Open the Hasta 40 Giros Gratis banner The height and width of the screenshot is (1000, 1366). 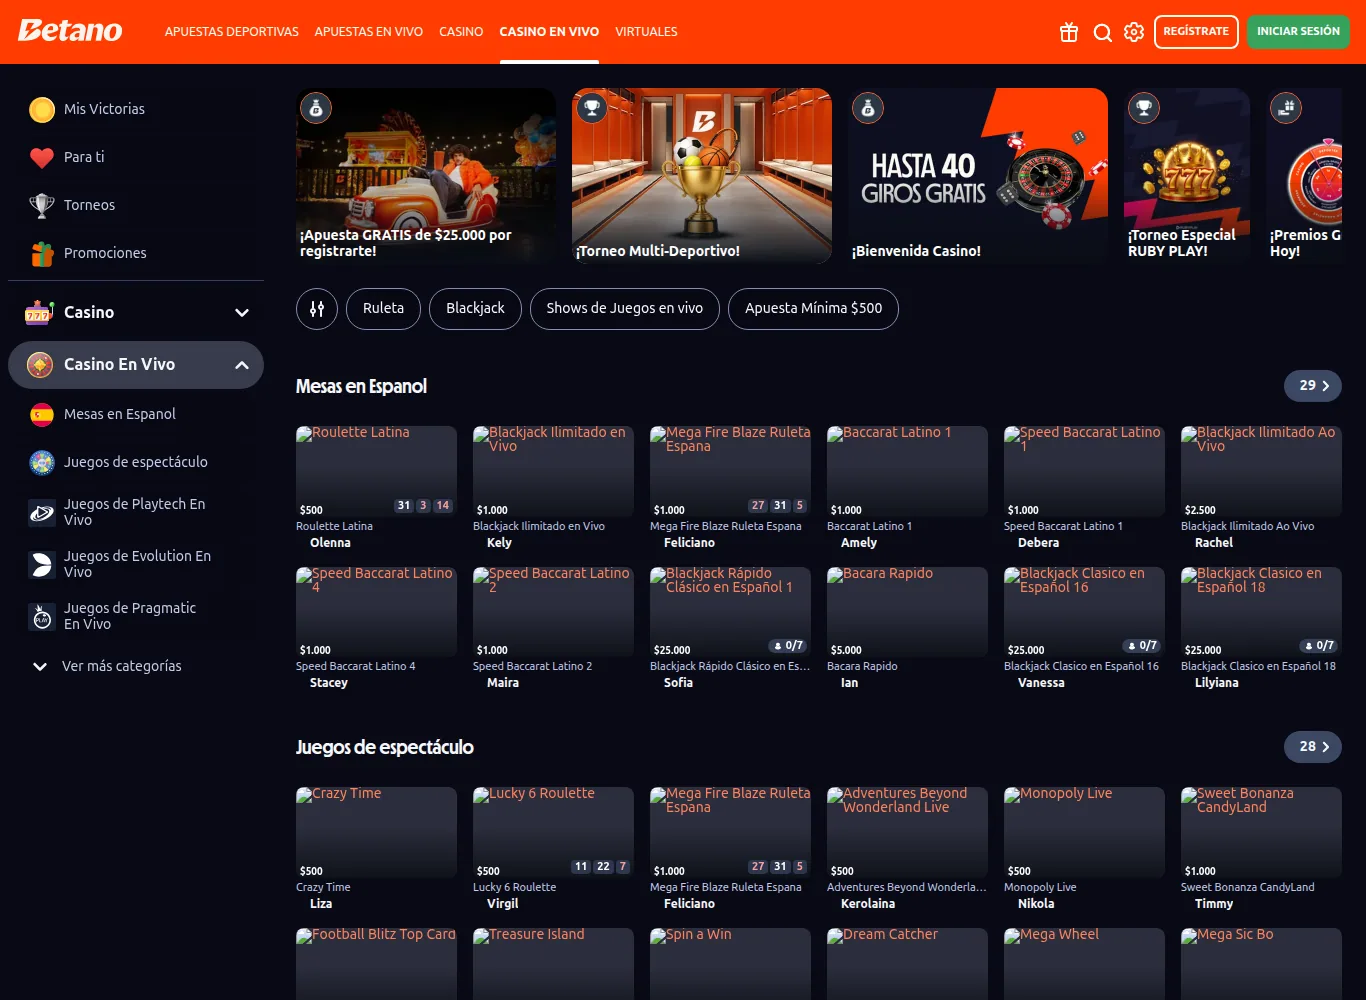tap(978, 176)
